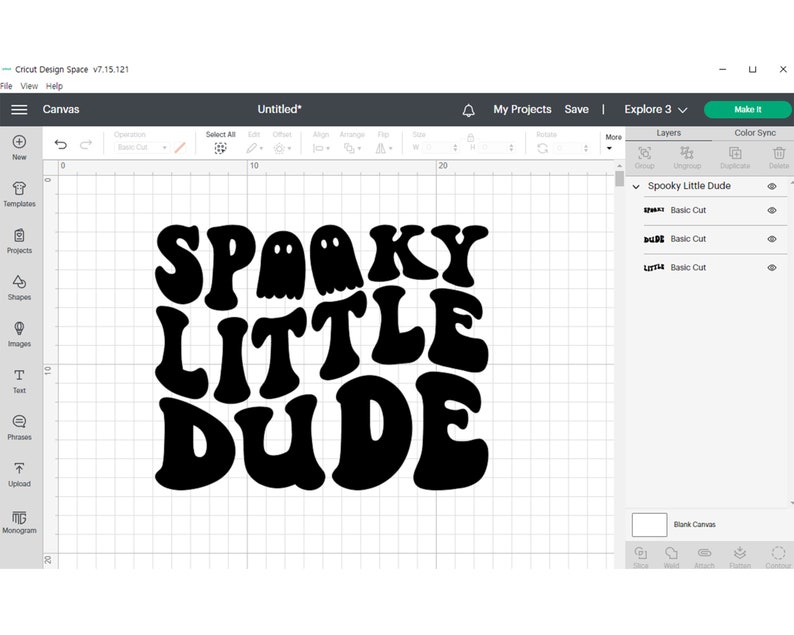Image resolution: width=794 pixels, height=635 pixels.
Task: Click the Select All icon
Action: pos(220,148)
